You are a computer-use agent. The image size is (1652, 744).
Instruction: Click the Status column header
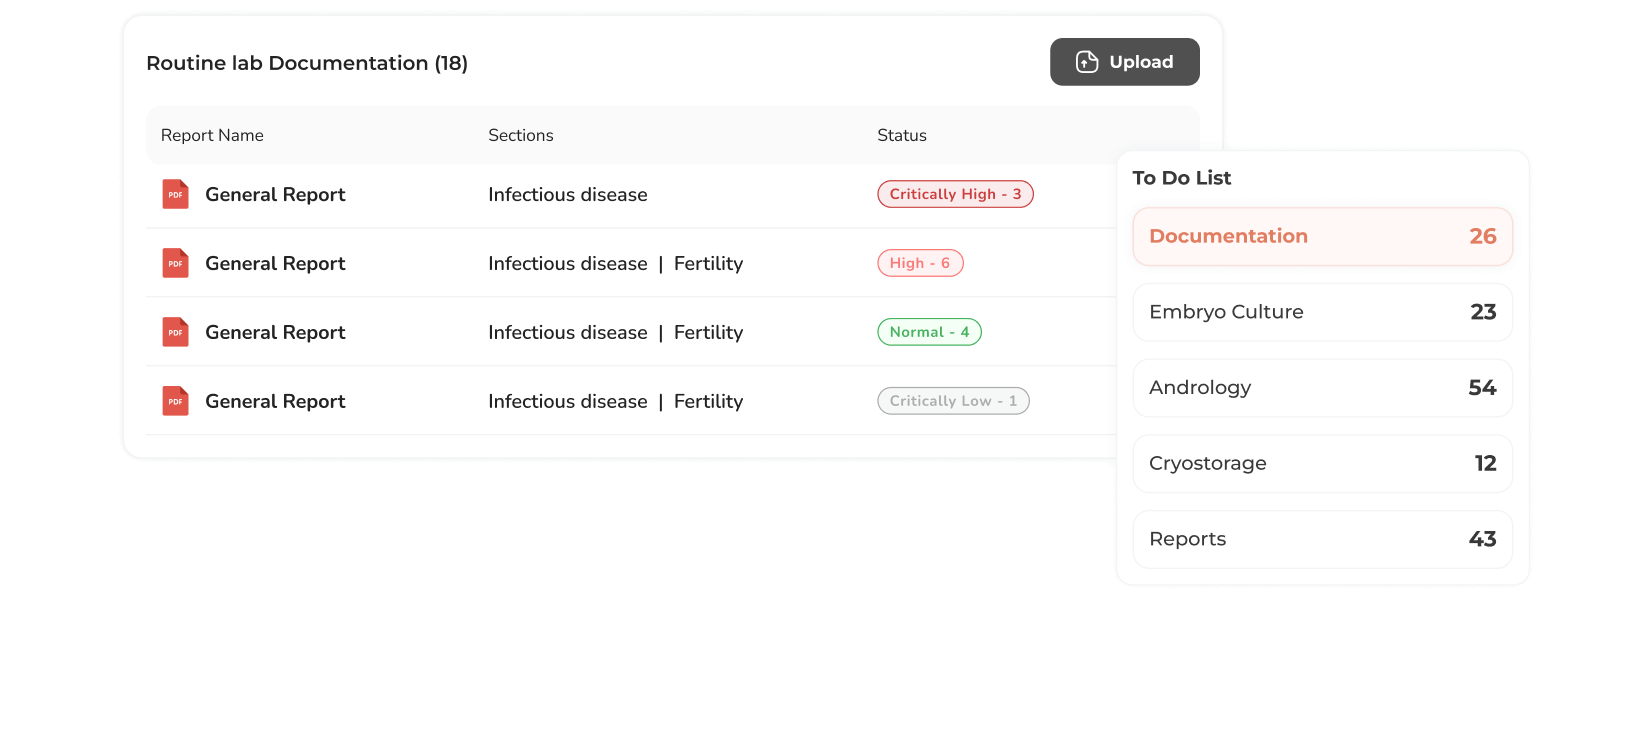point(901,135)
